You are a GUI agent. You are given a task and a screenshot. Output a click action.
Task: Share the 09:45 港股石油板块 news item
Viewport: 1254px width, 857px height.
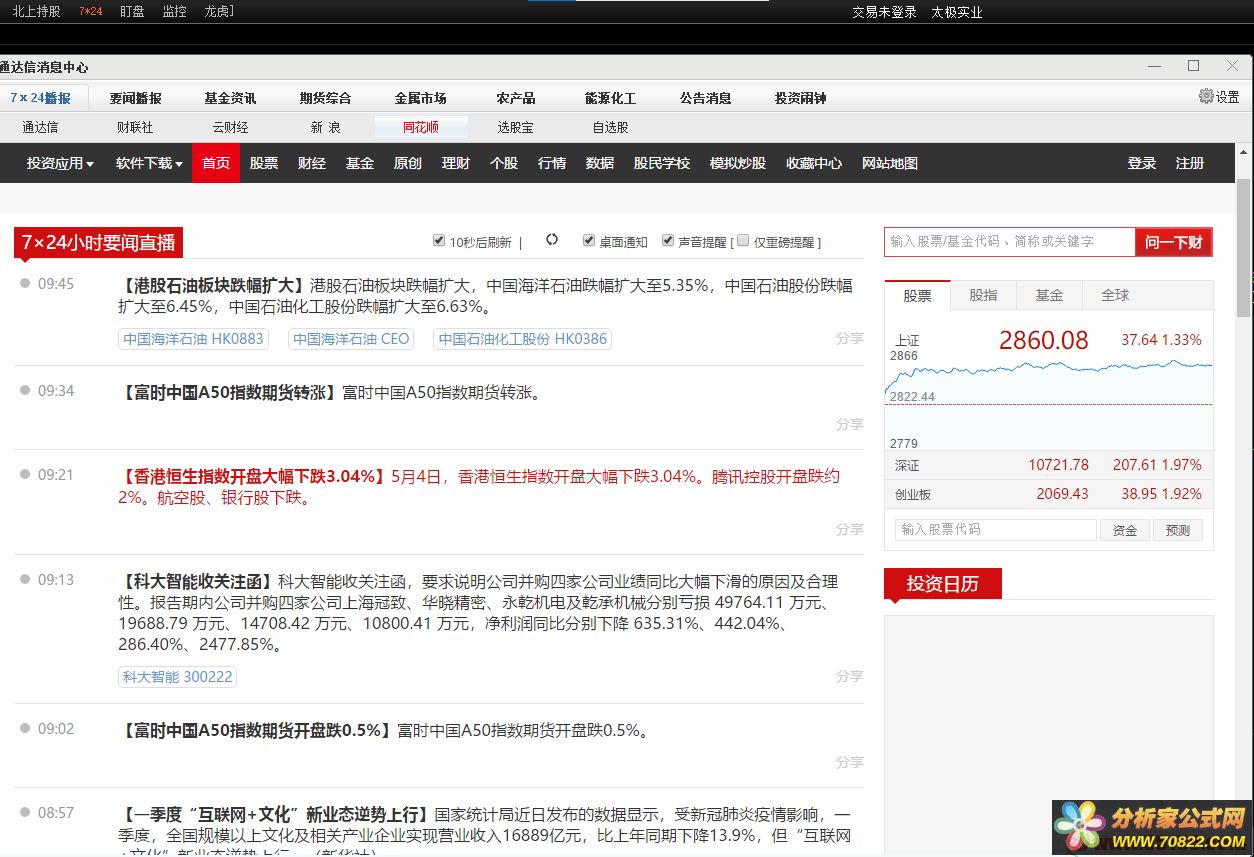[849, 339]
